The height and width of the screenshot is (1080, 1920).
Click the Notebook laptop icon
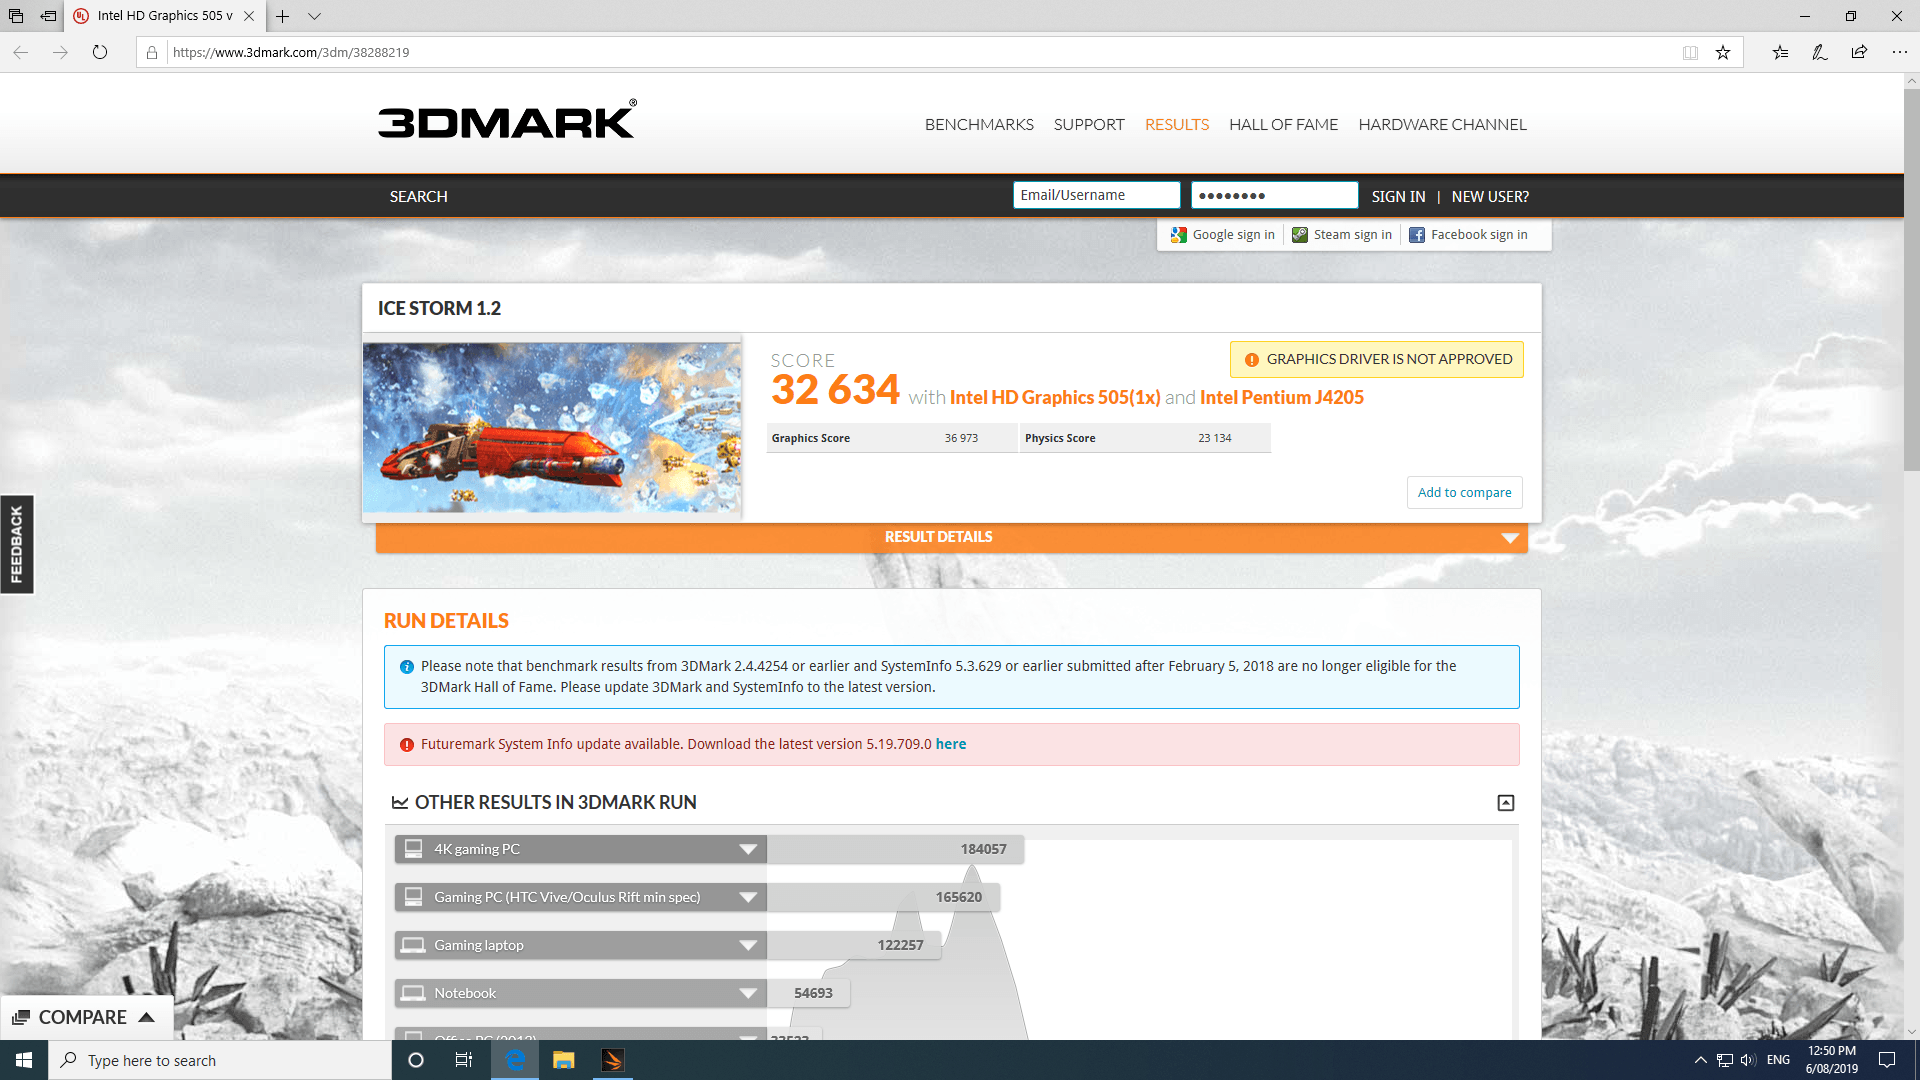pos(413,993)
